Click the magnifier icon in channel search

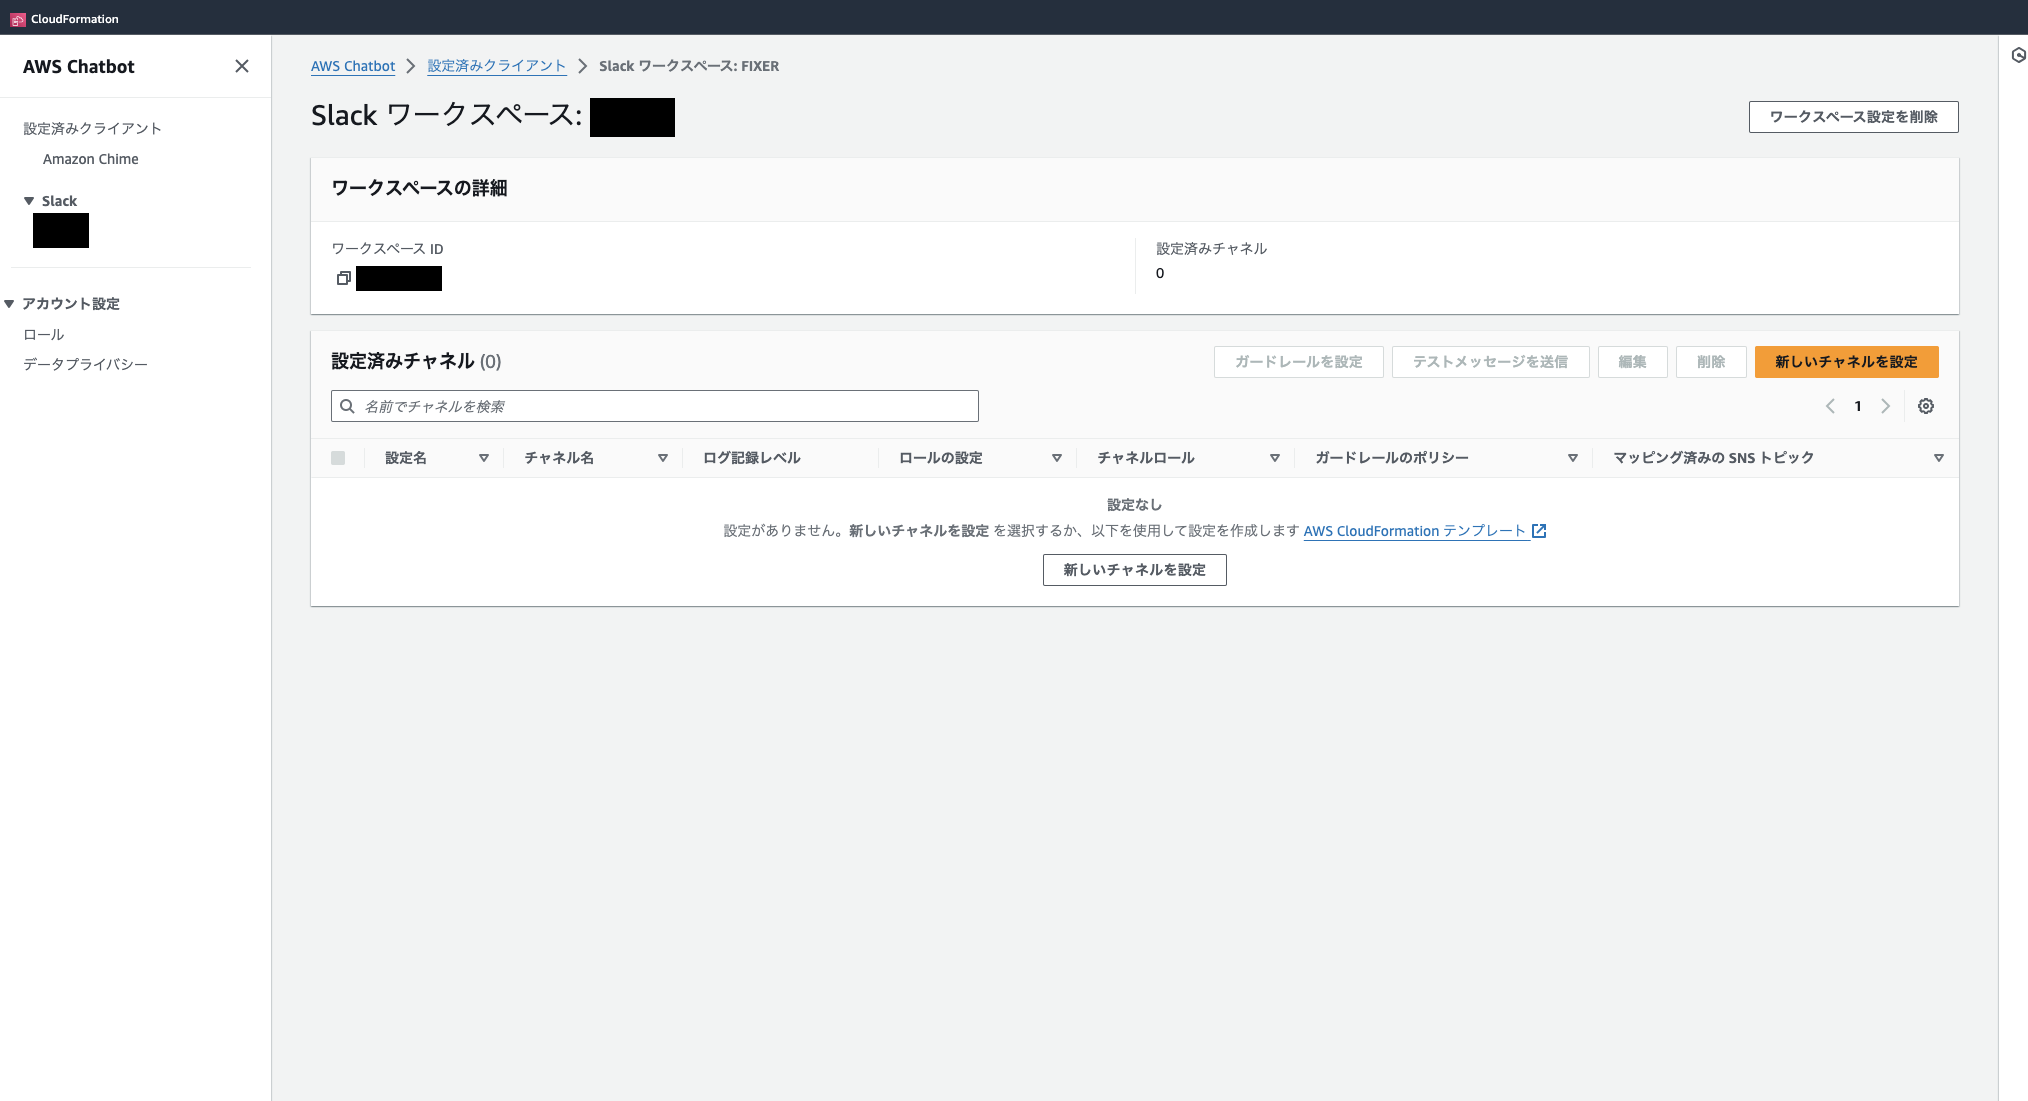point(347,406)
